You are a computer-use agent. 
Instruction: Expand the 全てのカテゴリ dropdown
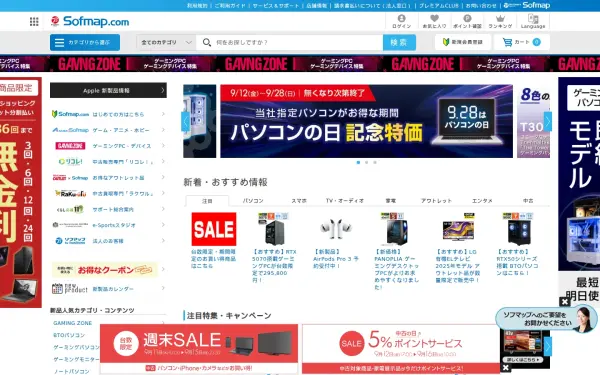point(166,42)
